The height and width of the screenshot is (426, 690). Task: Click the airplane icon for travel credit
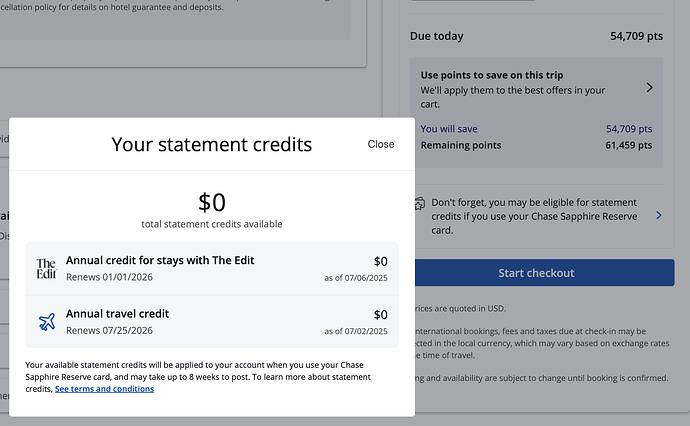click(x=47, y=322)
